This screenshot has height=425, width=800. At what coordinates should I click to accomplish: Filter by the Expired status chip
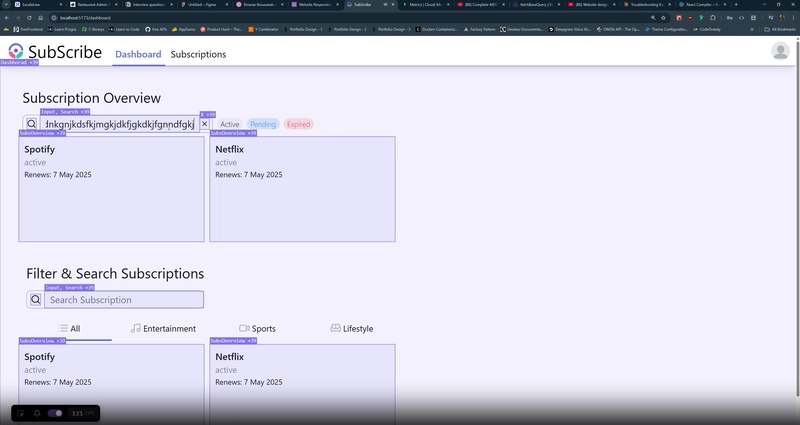click(298, 124)
